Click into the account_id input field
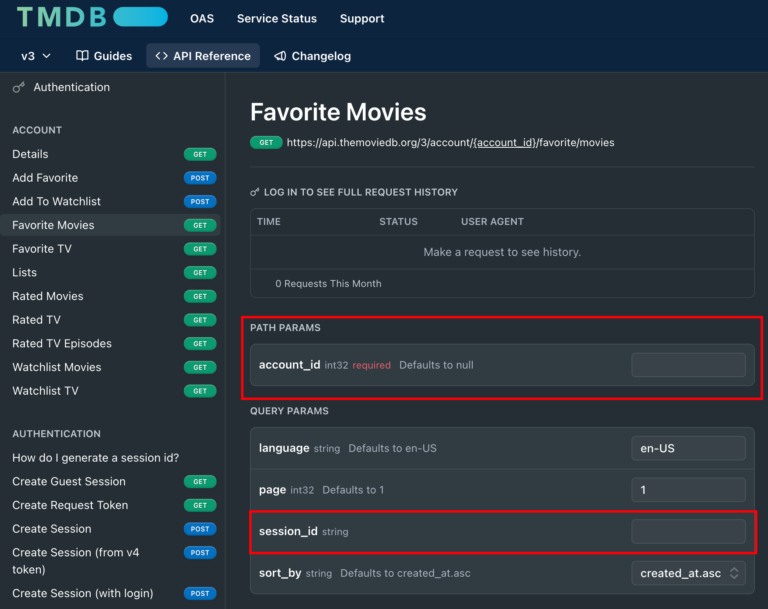 688,365
